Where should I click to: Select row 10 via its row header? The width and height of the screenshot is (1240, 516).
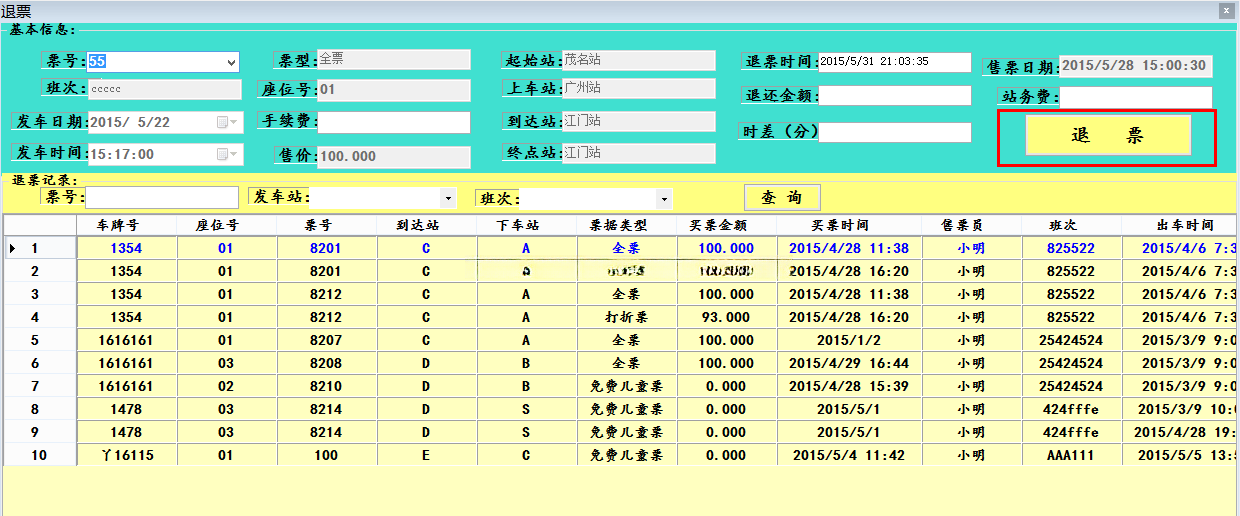(40, 455)
